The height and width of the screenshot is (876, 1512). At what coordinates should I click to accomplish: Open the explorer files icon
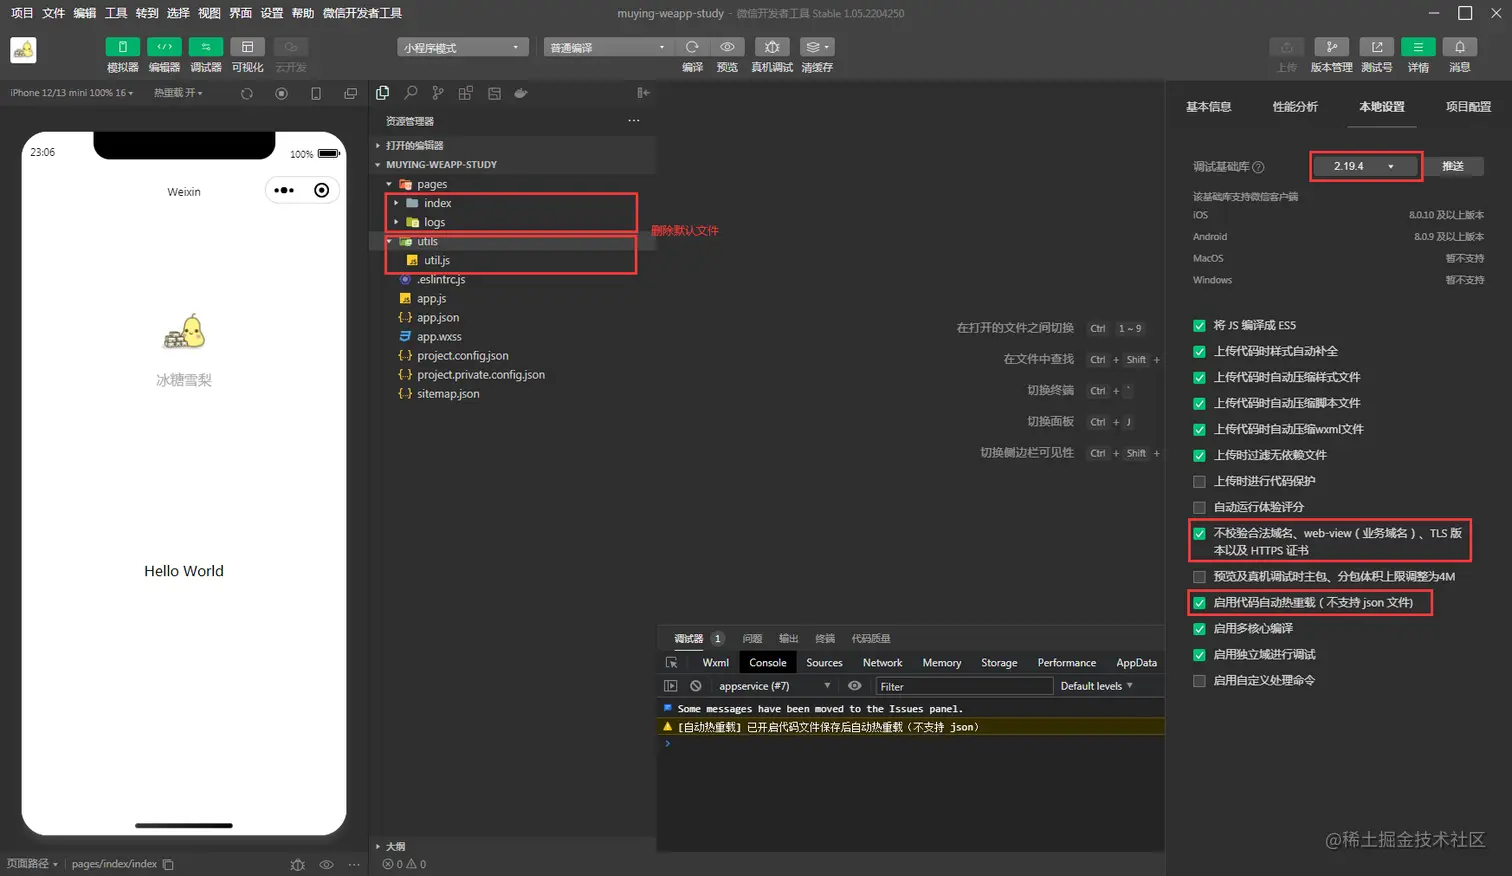point(382,93)
